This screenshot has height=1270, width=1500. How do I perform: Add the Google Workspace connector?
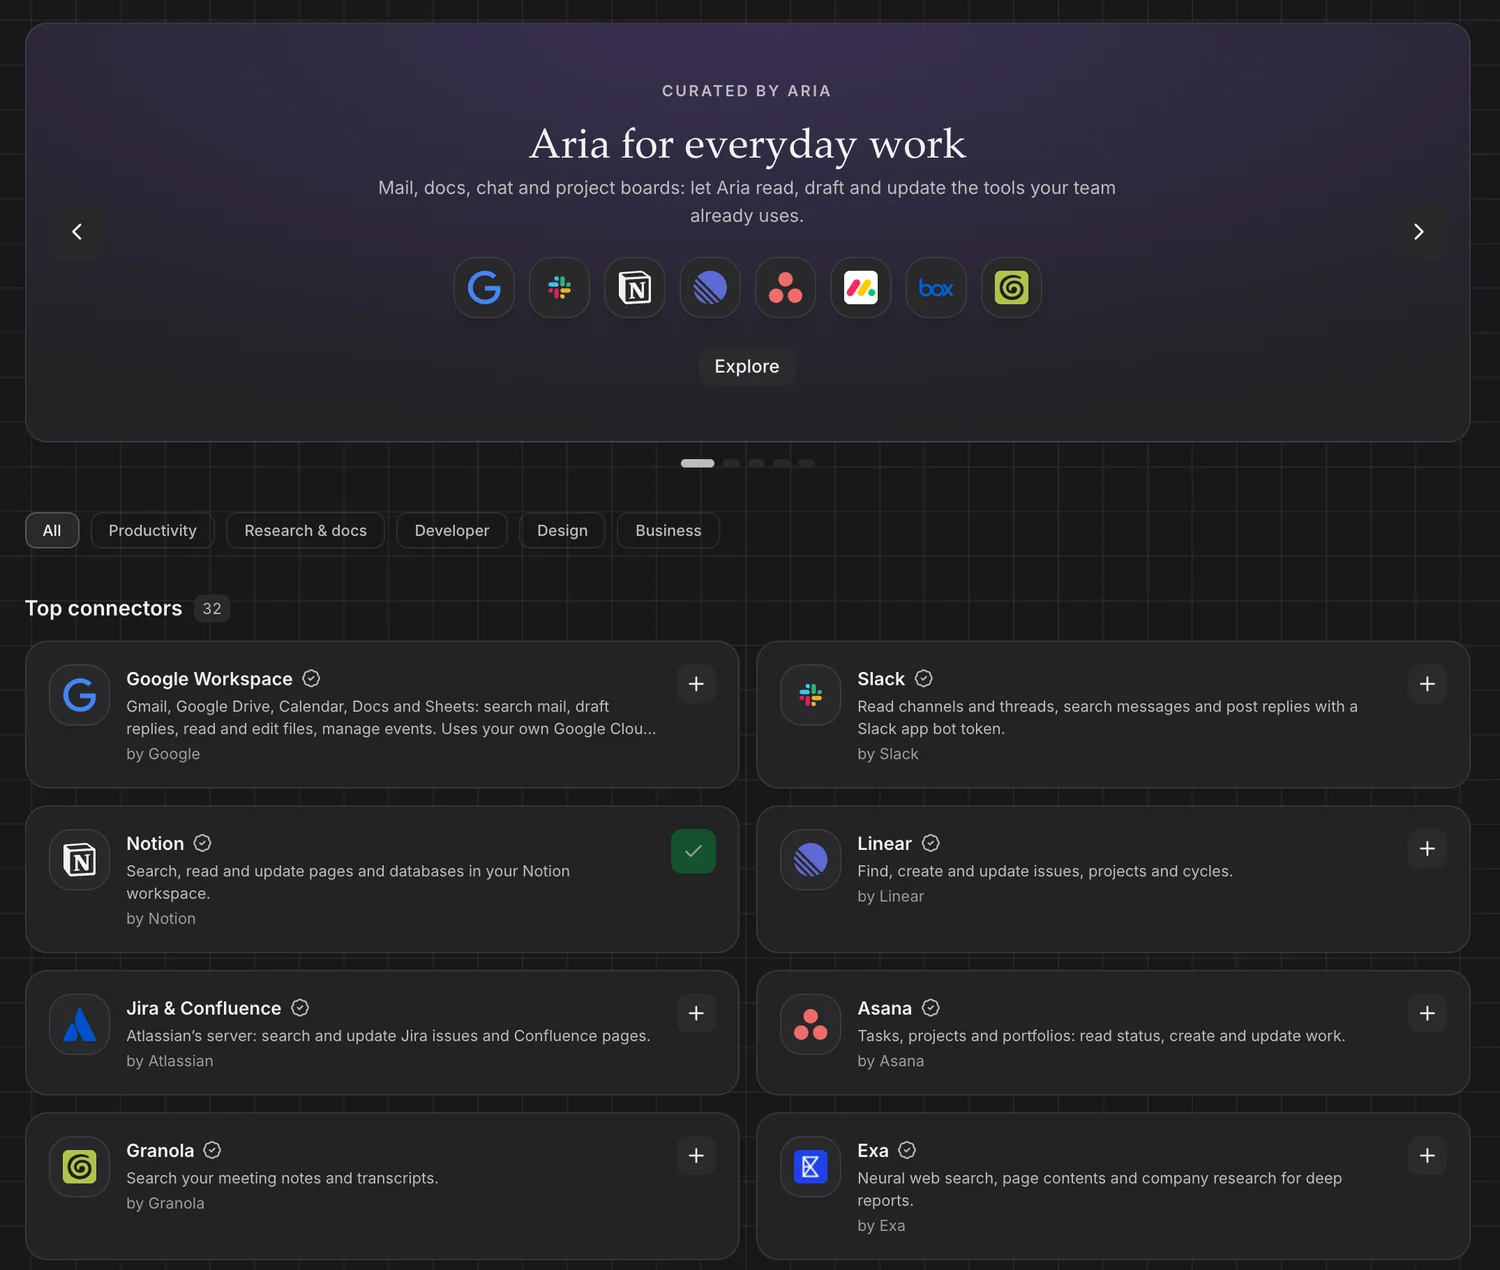(x=696, y=684)
